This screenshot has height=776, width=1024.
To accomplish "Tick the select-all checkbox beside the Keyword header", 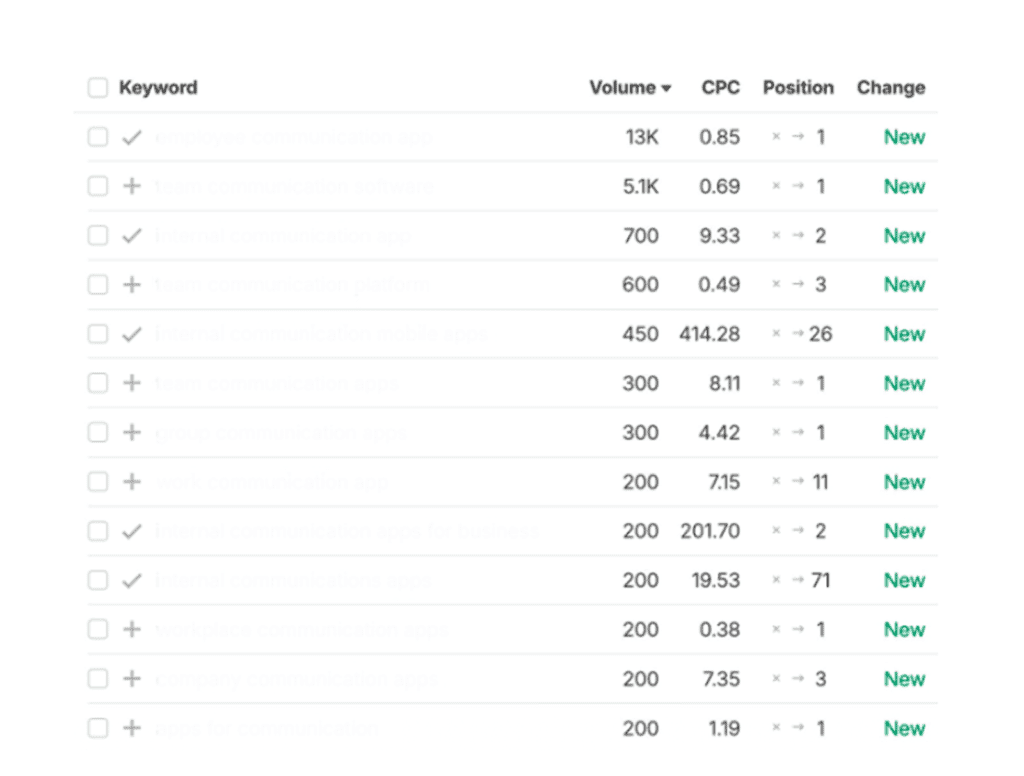I will click(x=97, y=88).
